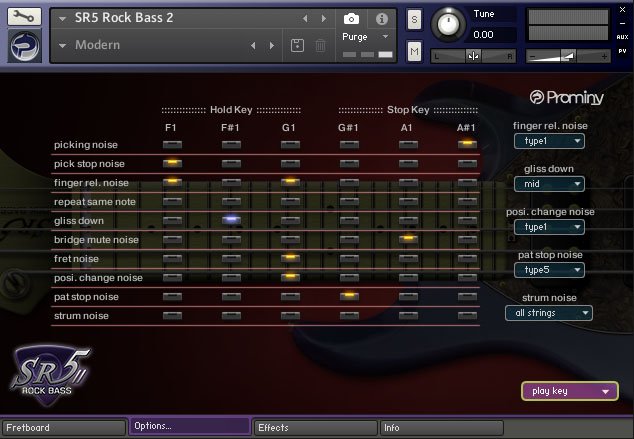Switch to the Fretboard tab

tap(63, 427)
